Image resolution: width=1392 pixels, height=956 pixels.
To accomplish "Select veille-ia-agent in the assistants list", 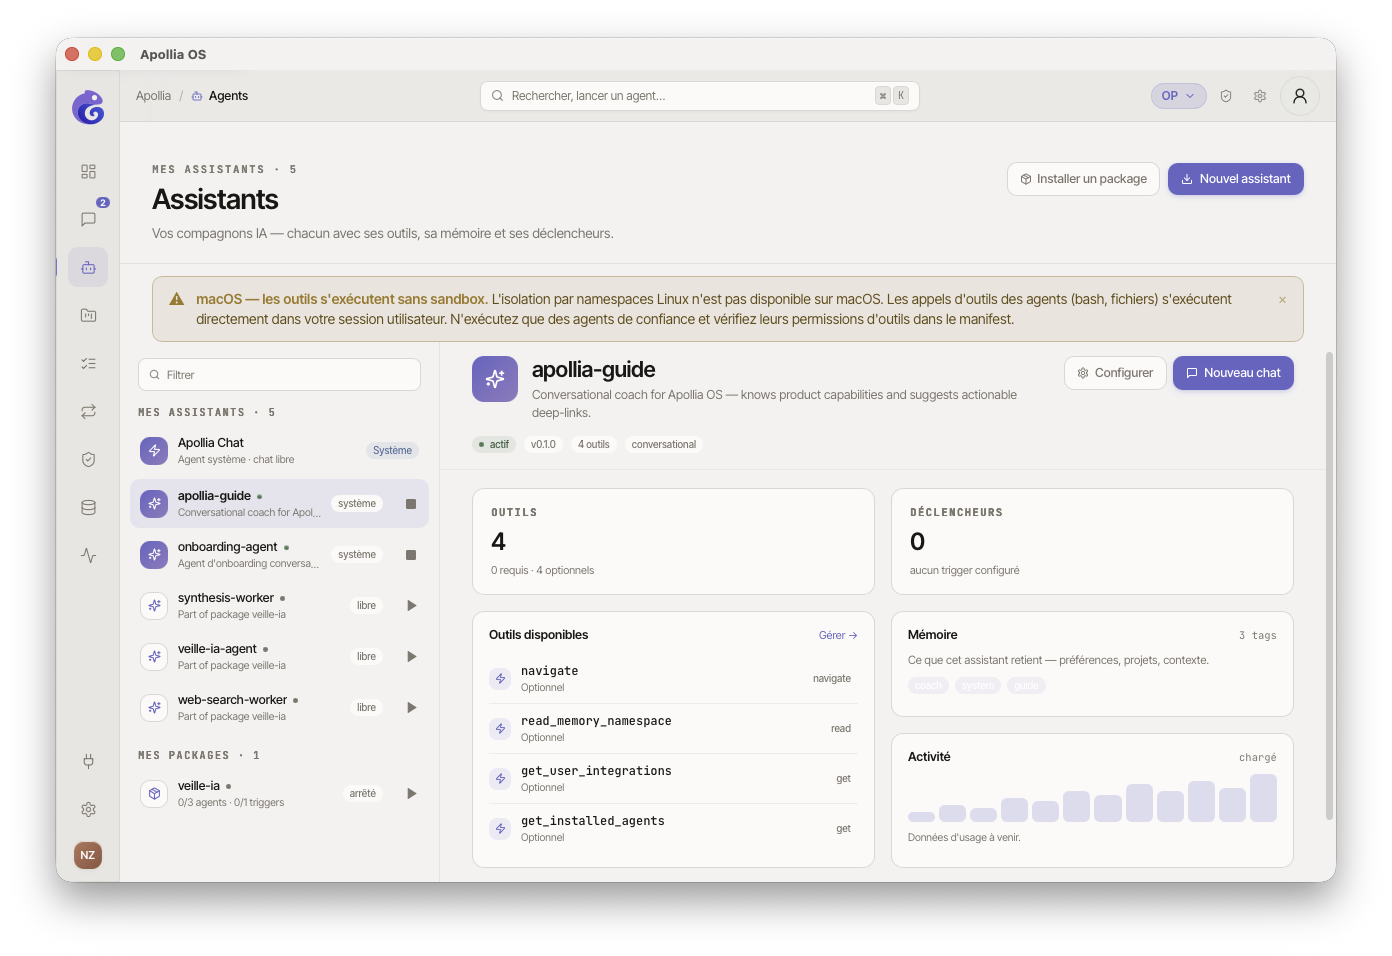I will click(x=279, y=657).
